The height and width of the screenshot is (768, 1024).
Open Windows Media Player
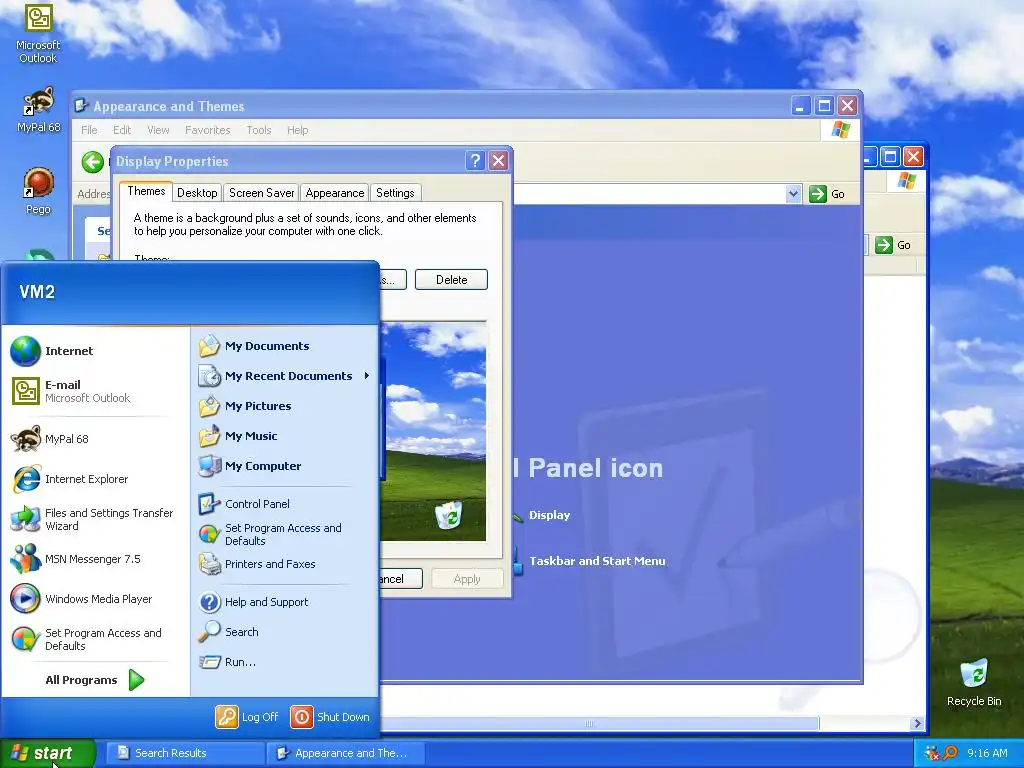[x=82, y=599]
